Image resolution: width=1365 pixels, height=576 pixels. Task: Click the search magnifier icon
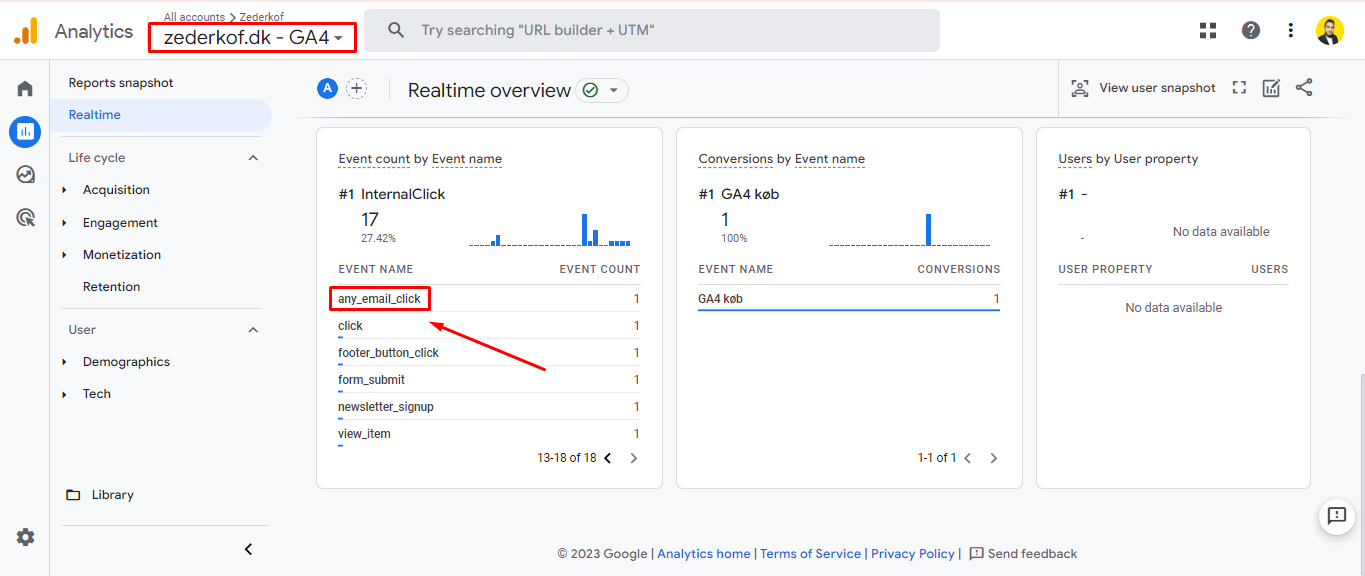click(396, 31)
